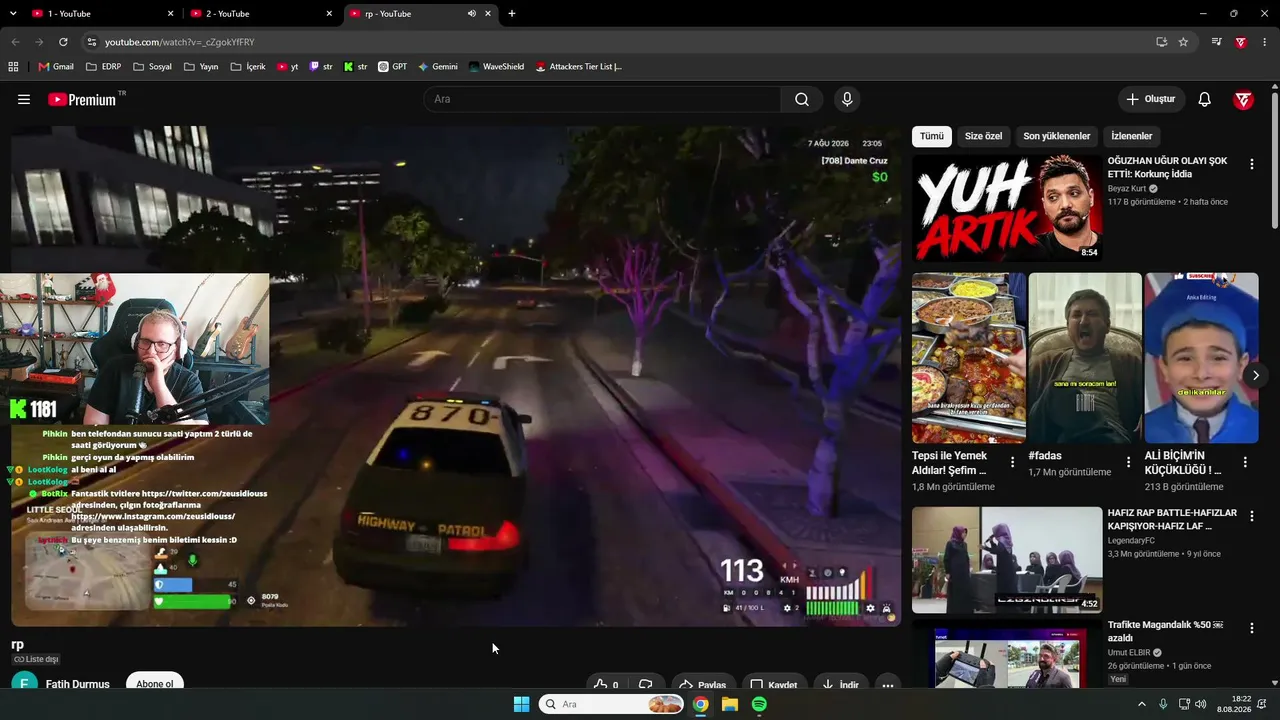Open Attackers Tier List bookmark
The height and width of the screenshot is (720, 1280).
[579, 67]
